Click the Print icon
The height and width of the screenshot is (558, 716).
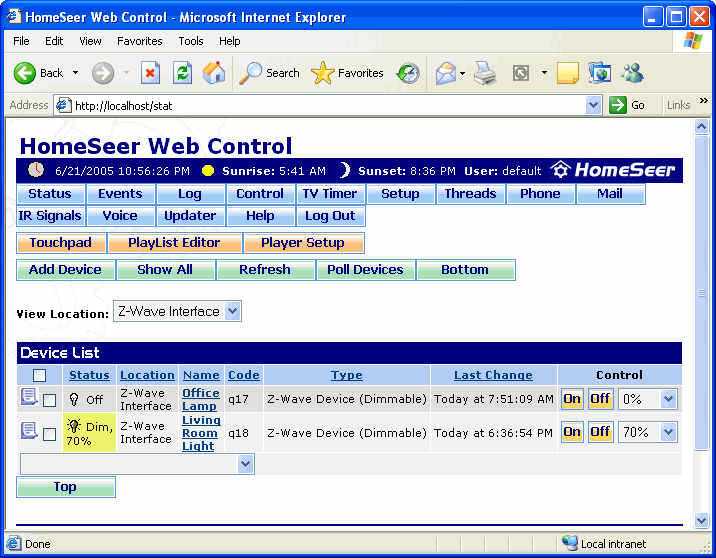pyautogui.click(x=484, y=73)
